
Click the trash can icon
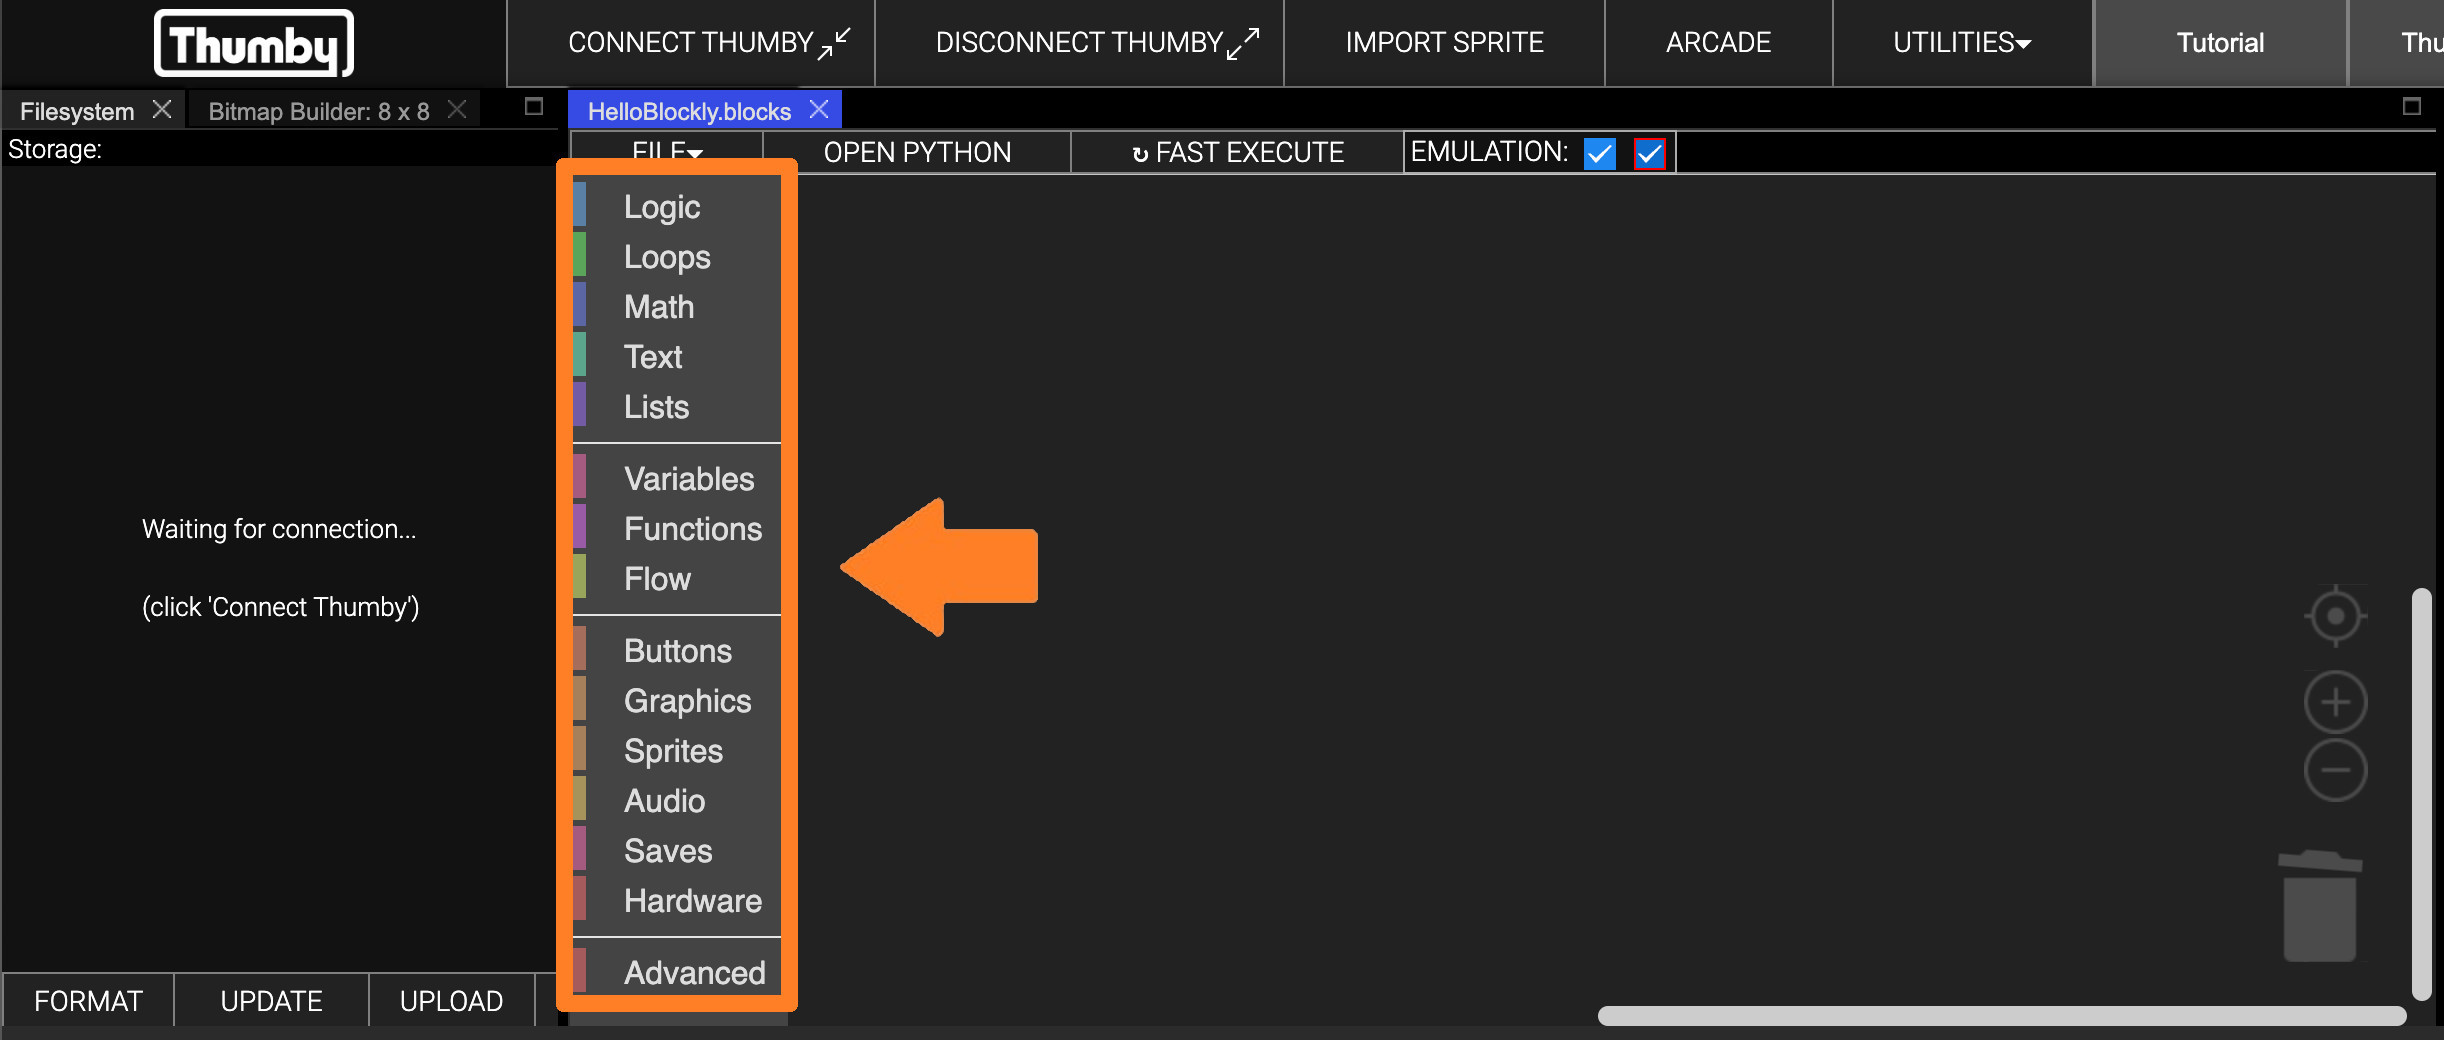coord(2320,906)
